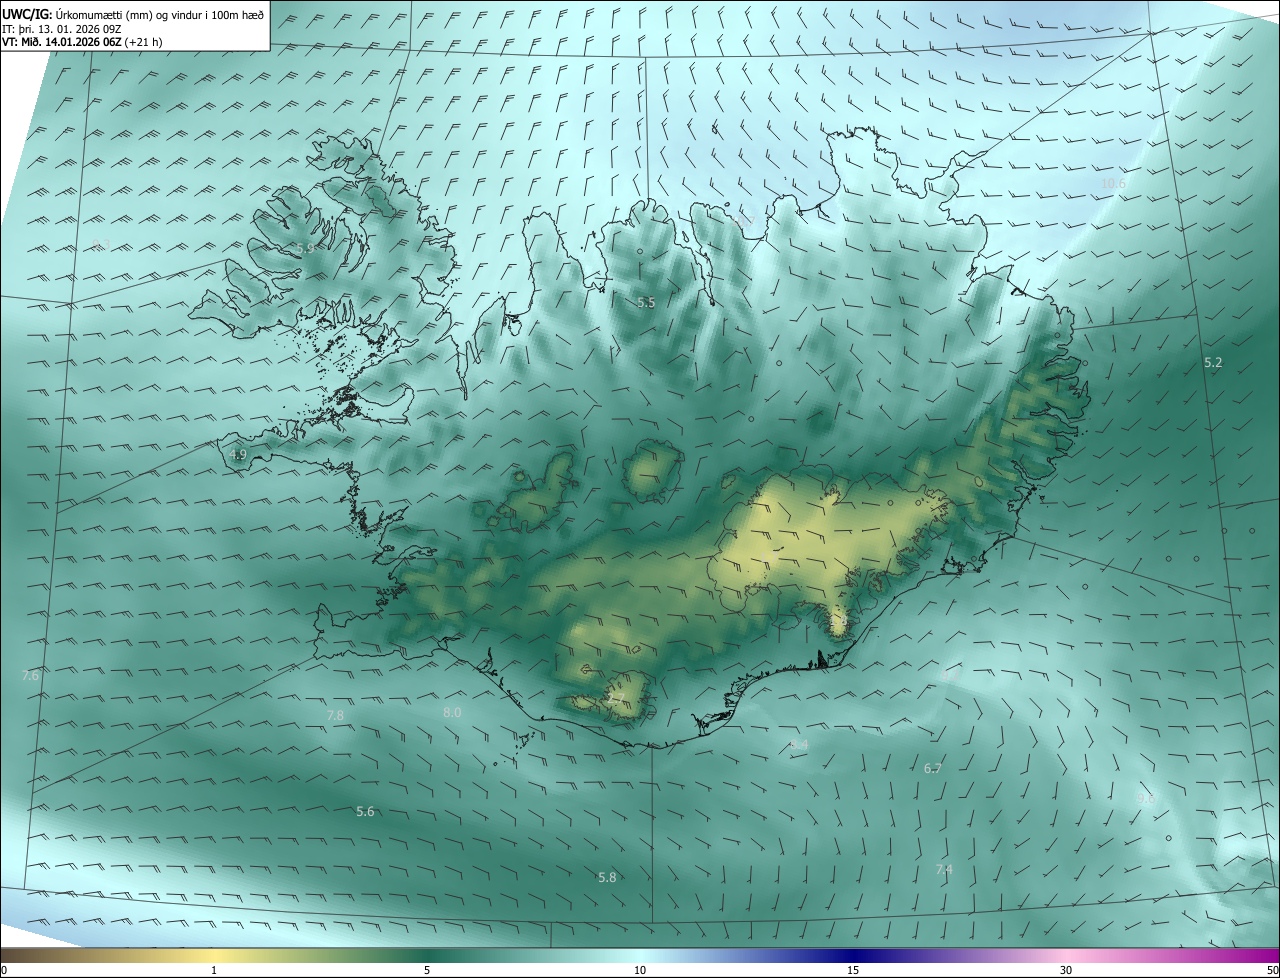Click the 6.4 value label off south coast

click(x=798, y=745)
